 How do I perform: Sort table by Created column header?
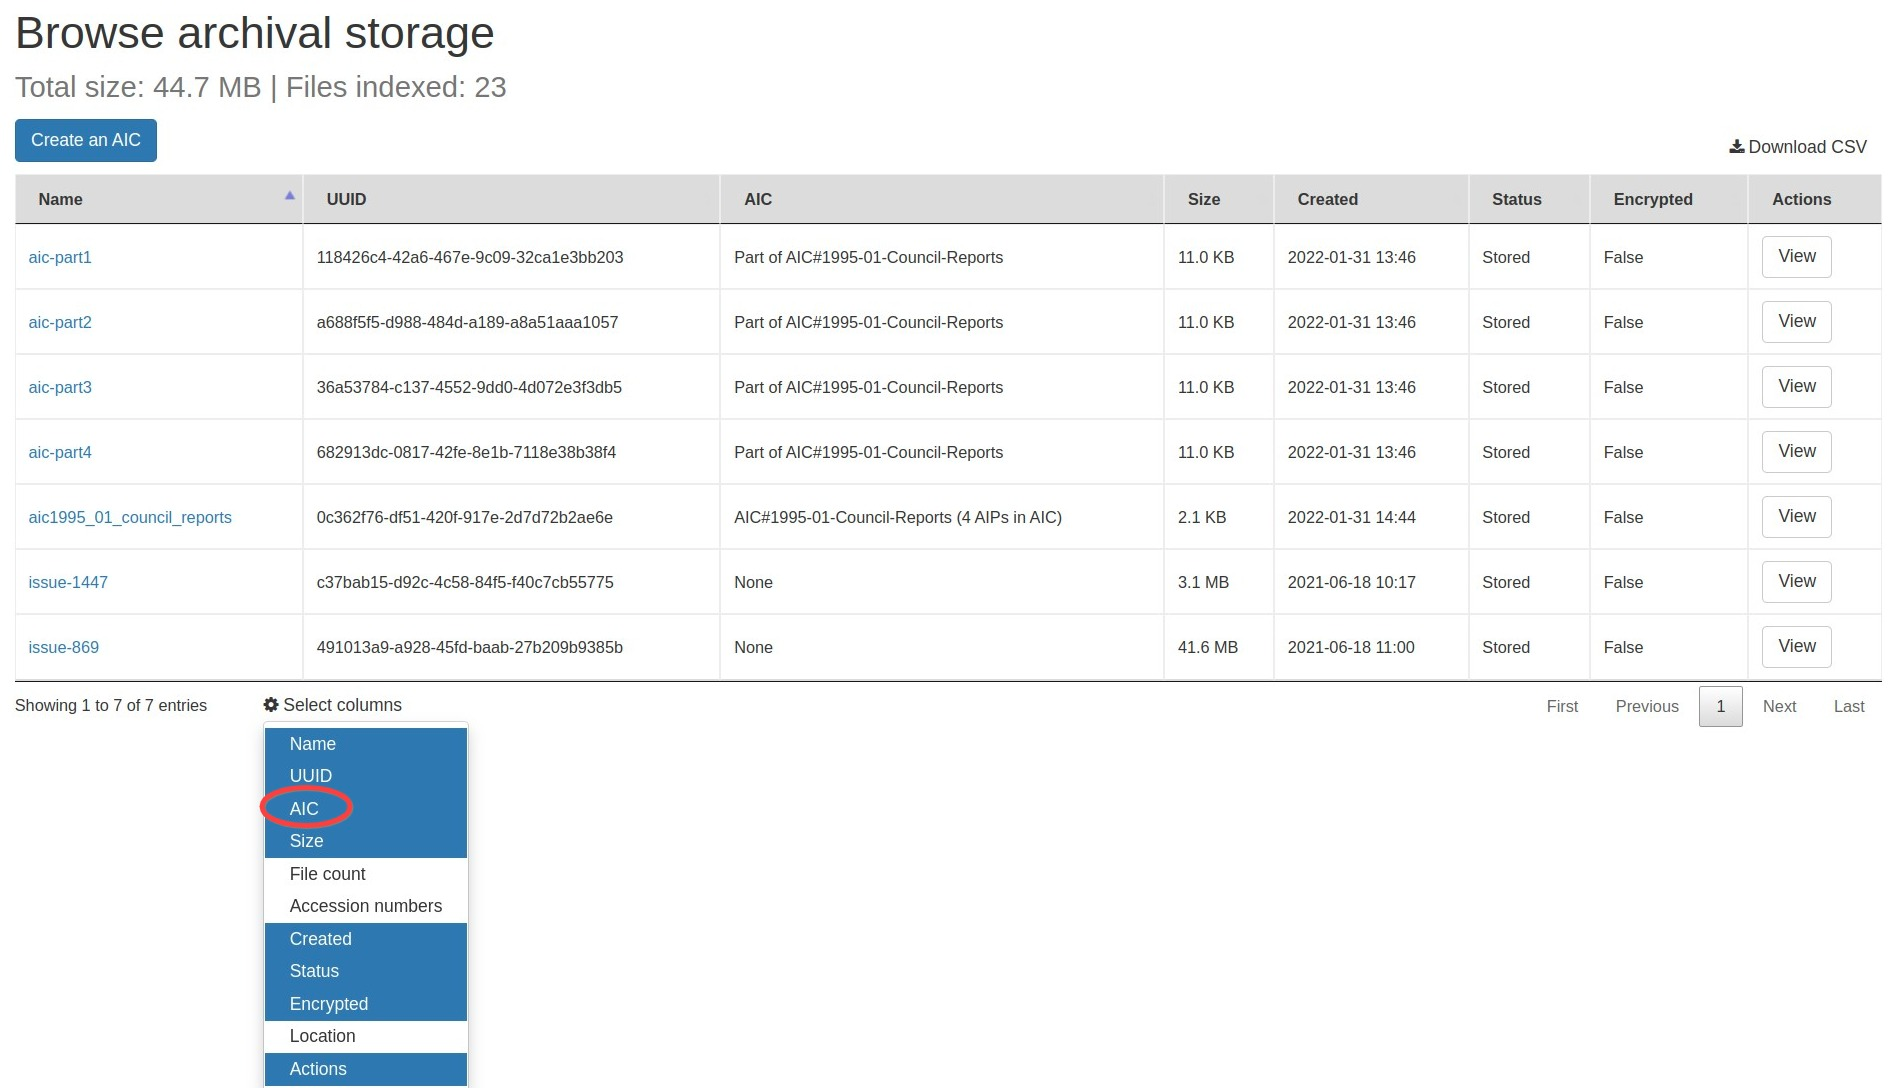(x=1327, y=199)
